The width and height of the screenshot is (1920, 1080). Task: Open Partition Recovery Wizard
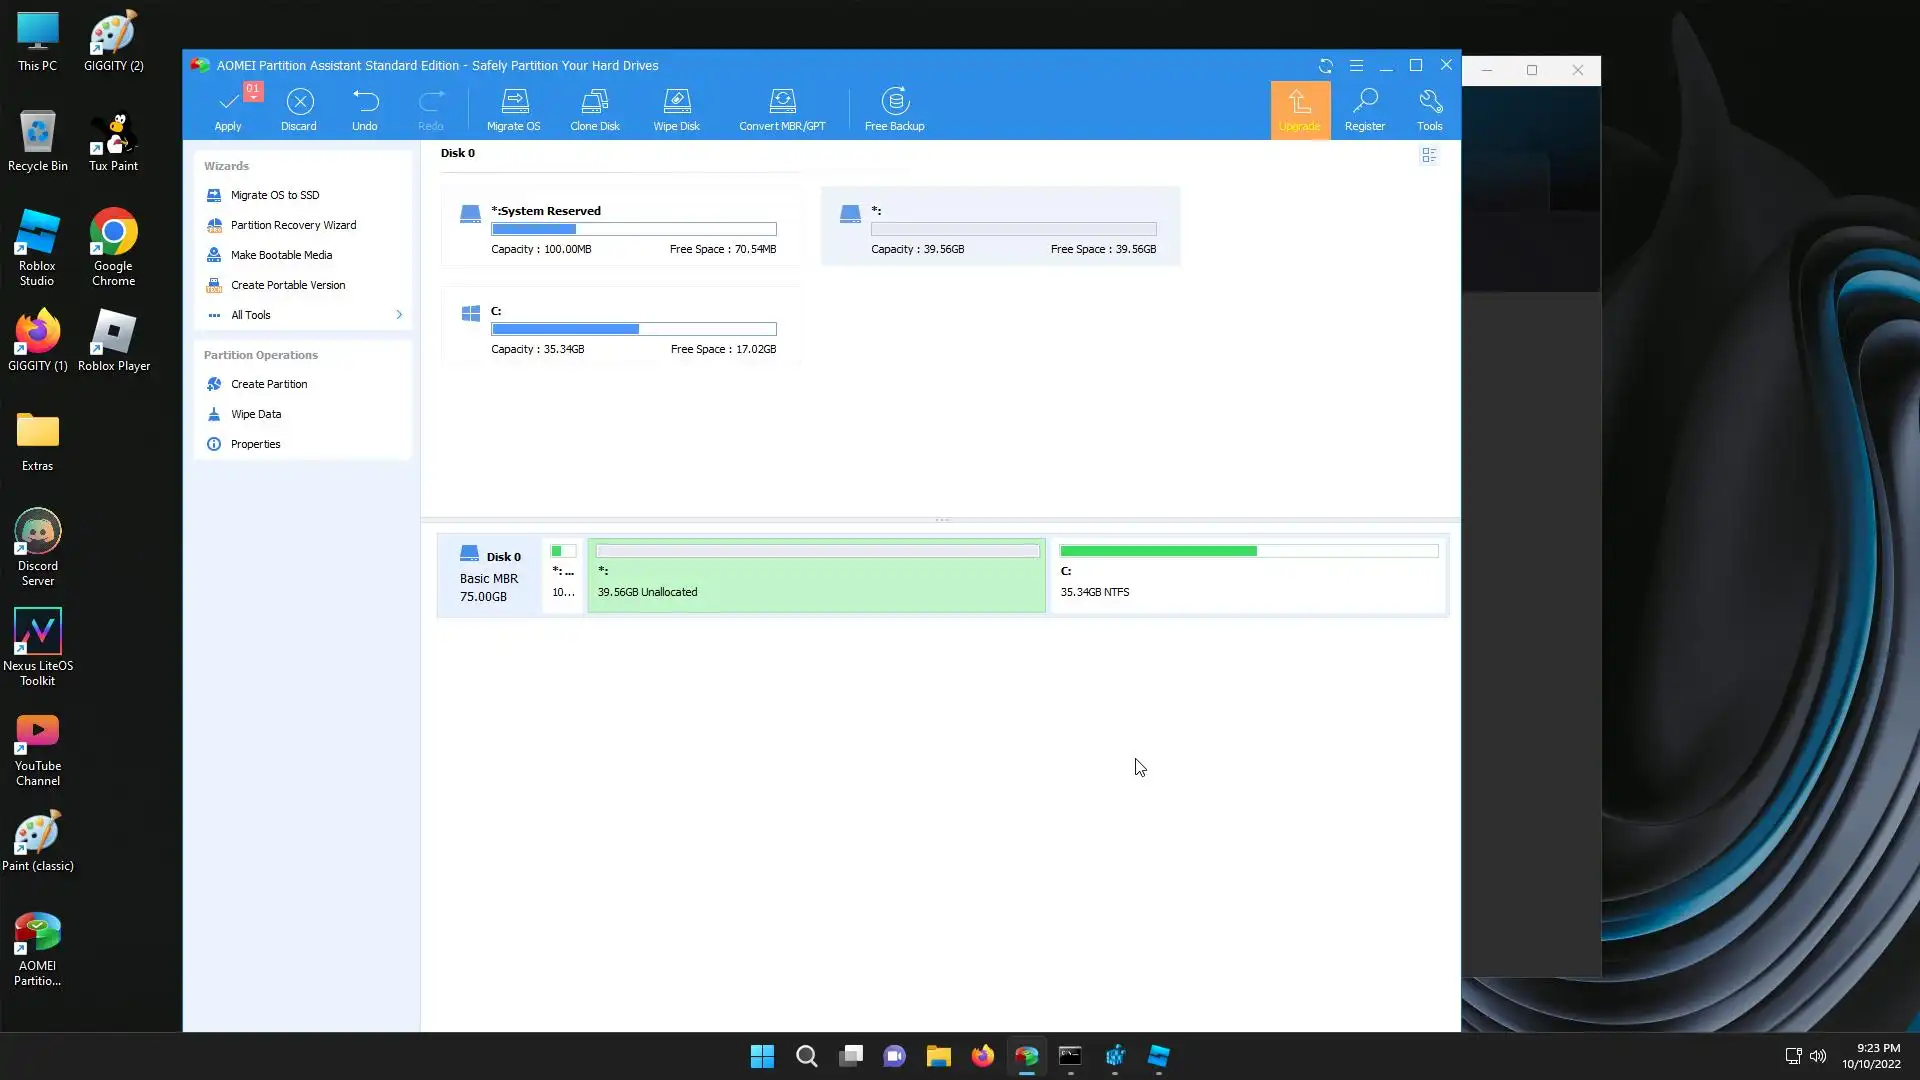coord(293,225)
